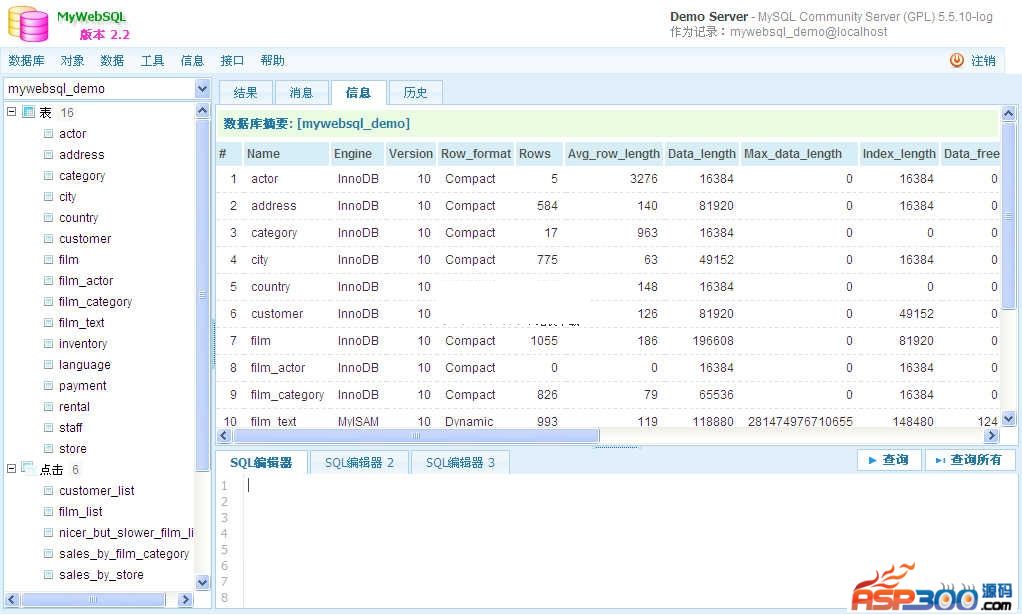Collapse the views tree node

12,469
